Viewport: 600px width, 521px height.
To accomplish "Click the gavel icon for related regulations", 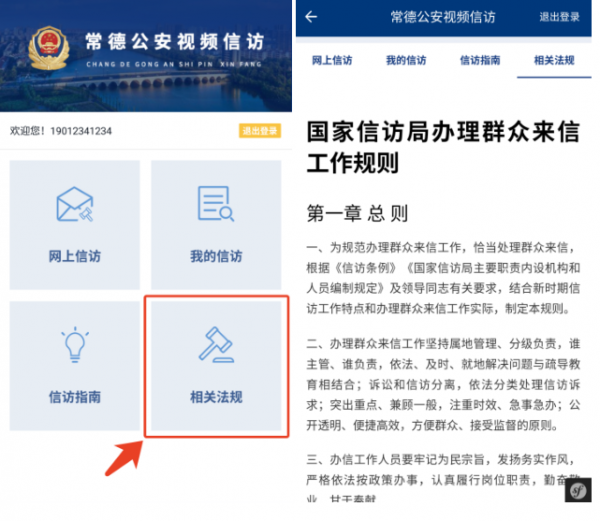I will (x=216, y=344).
